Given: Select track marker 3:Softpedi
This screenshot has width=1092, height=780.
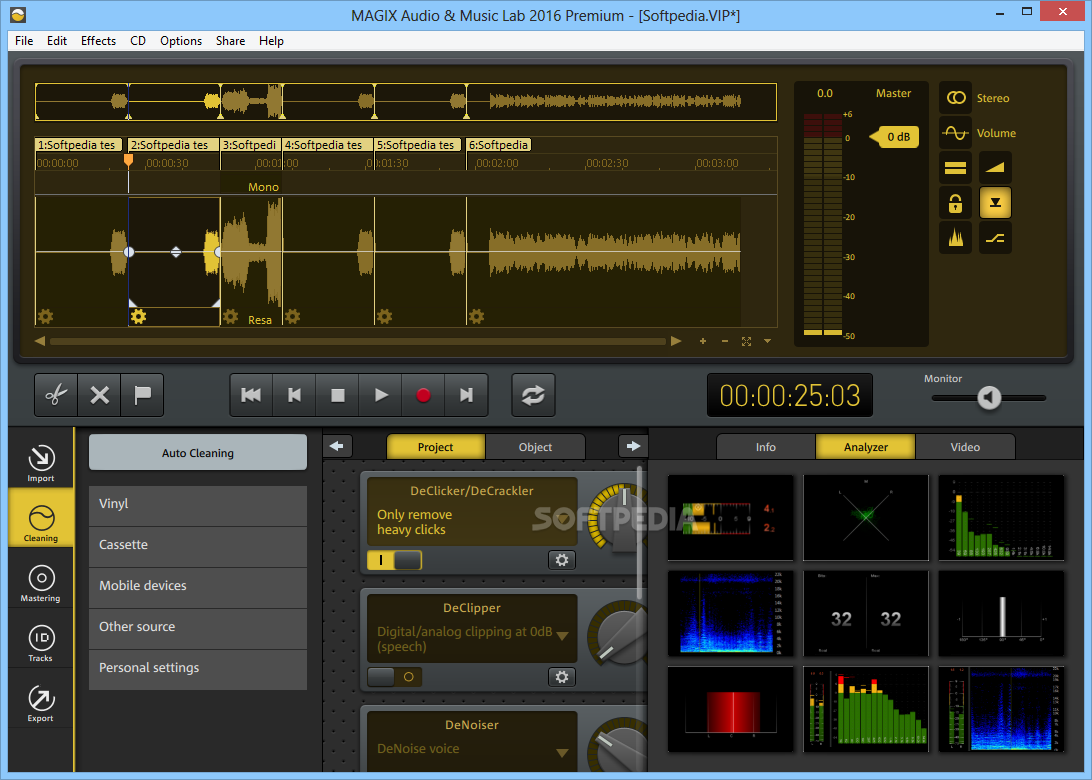Looking at the screenshot, I should click(250, 145).
